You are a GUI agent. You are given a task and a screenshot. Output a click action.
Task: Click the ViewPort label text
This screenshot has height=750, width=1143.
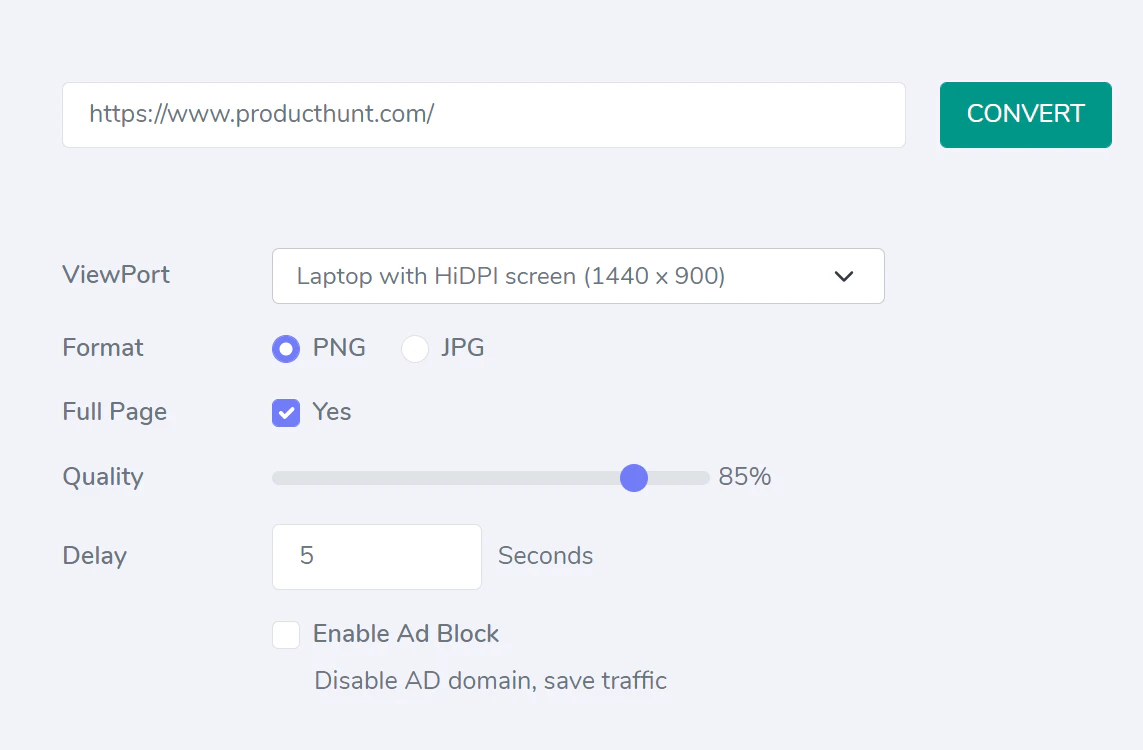(x=115, y=274)
